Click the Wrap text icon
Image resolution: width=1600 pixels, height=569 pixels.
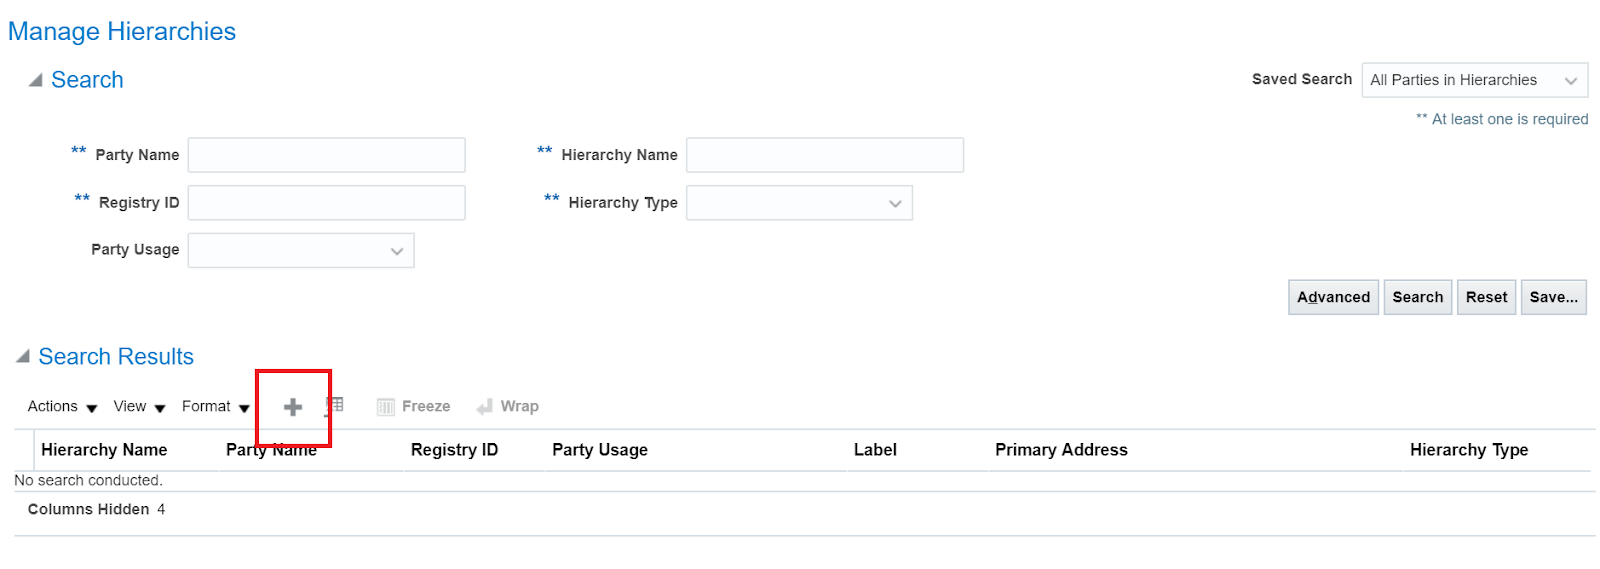point(485,407)
